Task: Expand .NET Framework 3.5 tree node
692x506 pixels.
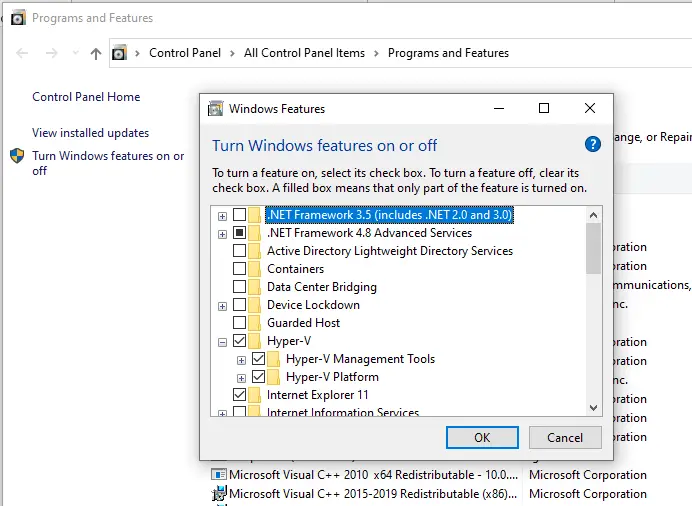Action: point(222,216)
